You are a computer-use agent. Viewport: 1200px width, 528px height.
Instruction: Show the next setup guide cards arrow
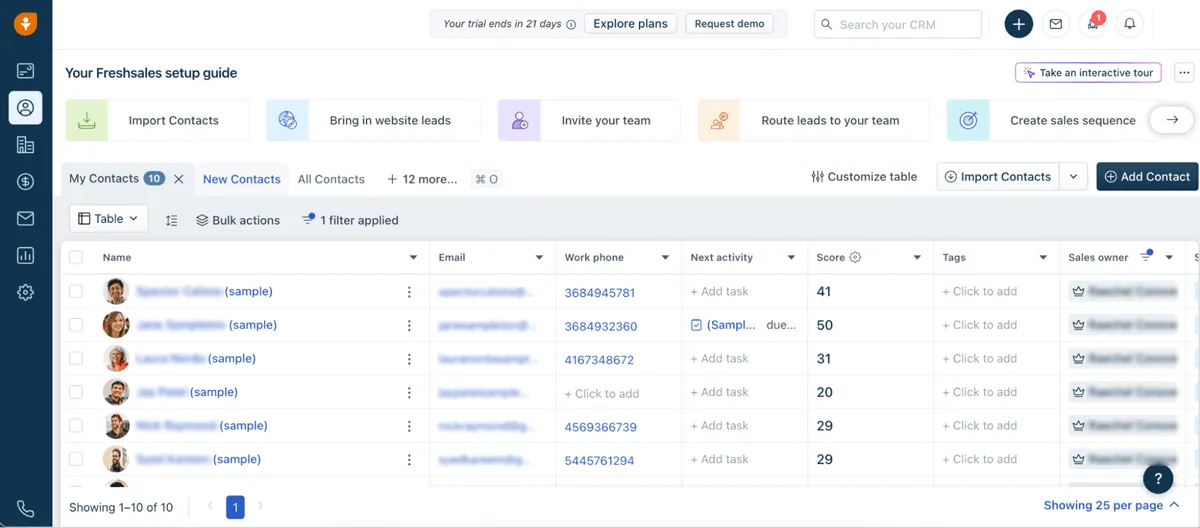tap(1172, 120)
